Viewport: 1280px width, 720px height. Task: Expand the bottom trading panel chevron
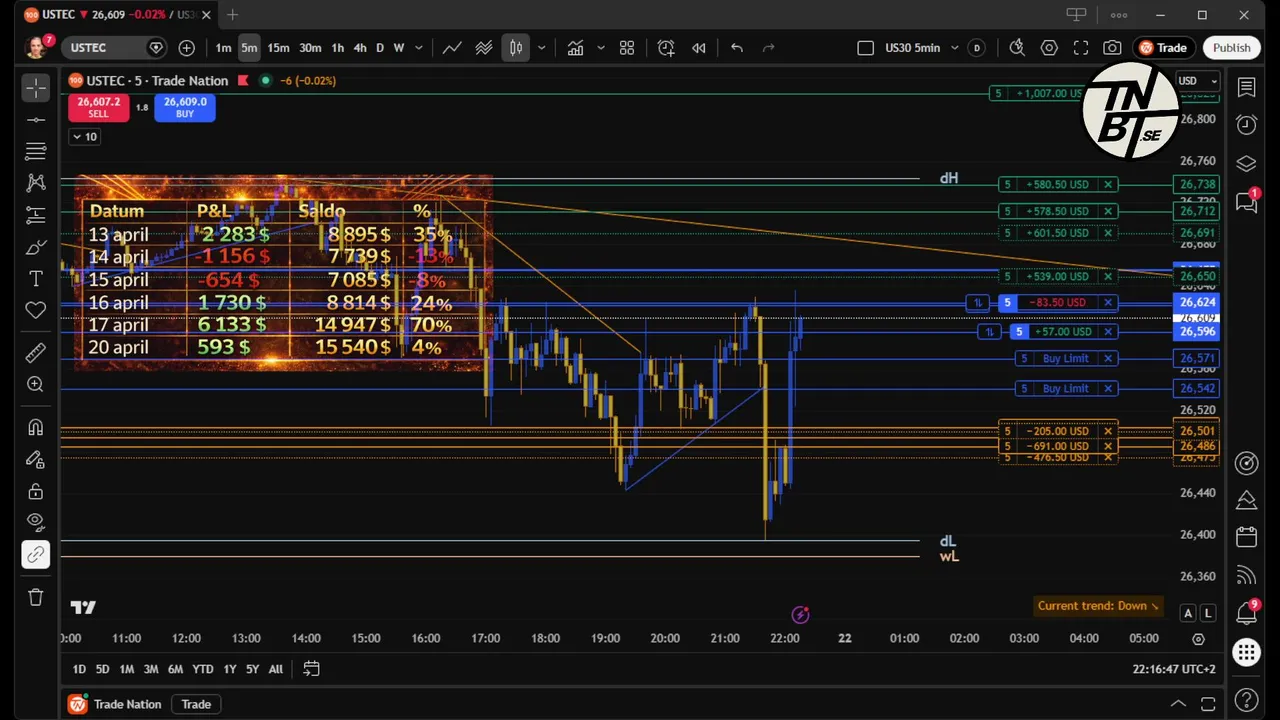coord(1178,704)
